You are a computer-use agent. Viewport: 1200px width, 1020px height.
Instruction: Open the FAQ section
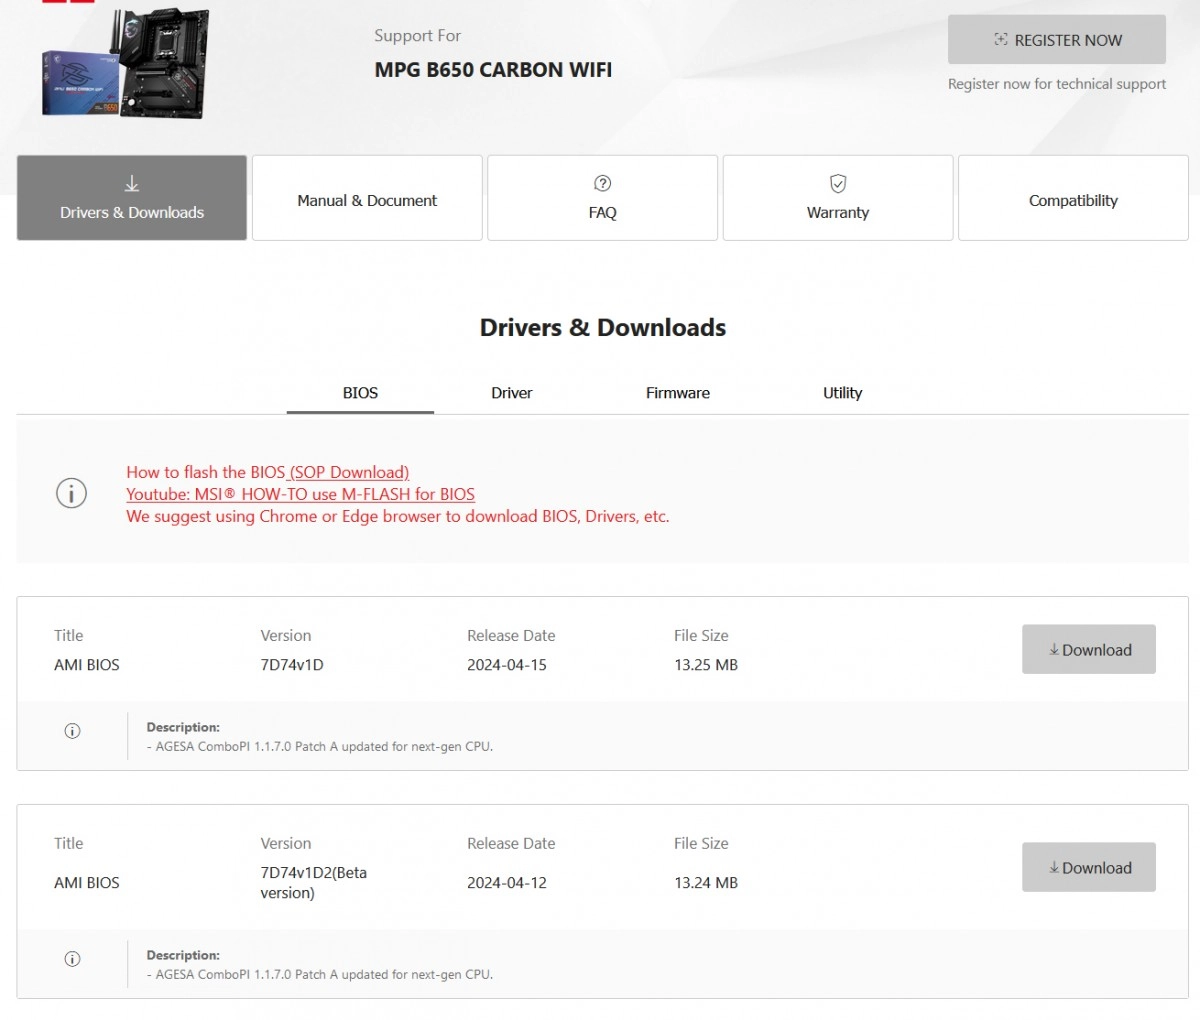[602, 198]
